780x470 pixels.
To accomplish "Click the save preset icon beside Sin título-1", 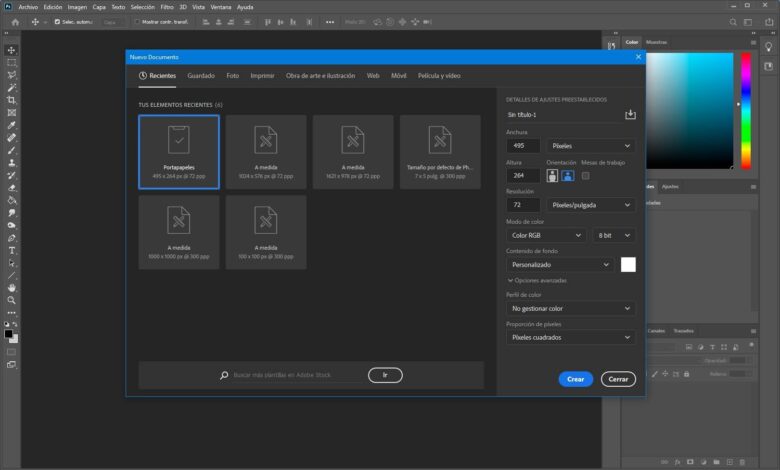I will coord(630,115).
